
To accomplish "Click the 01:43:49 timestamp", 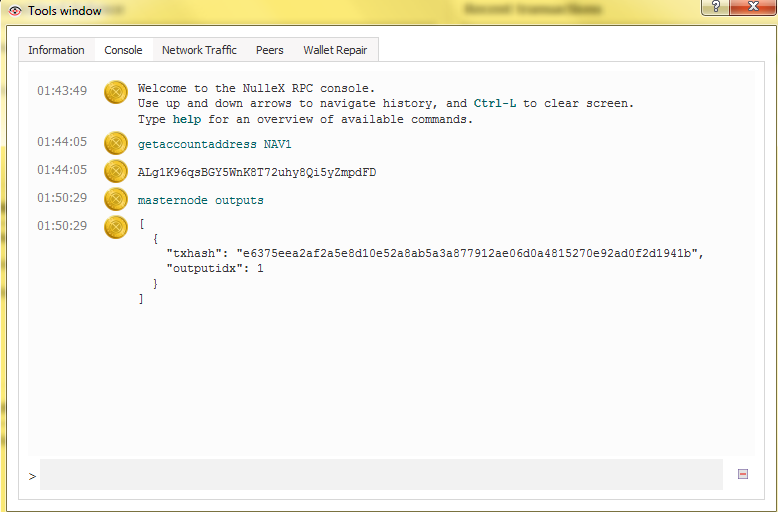I will click(62, 91).
